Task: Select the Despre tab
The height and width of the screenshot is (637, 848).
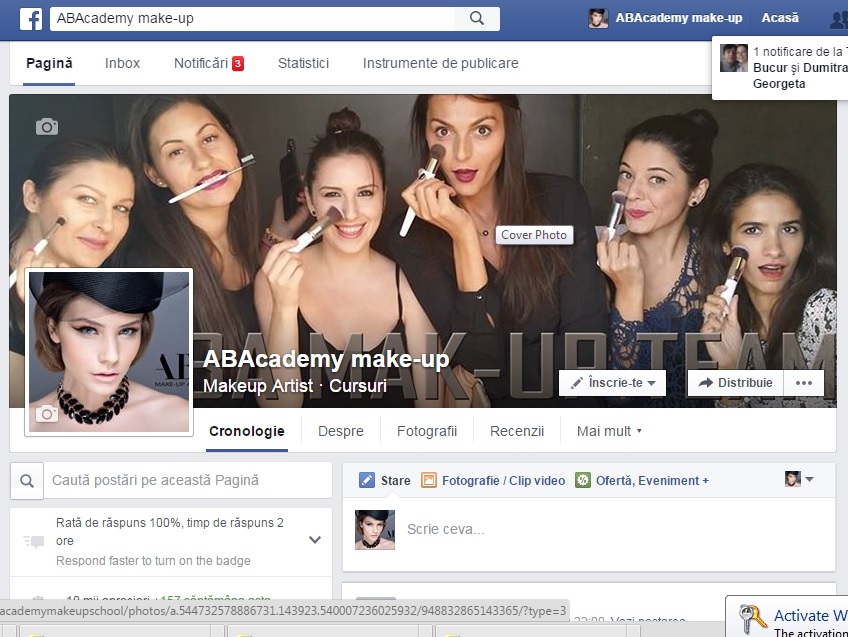Action: click(341, 431)
